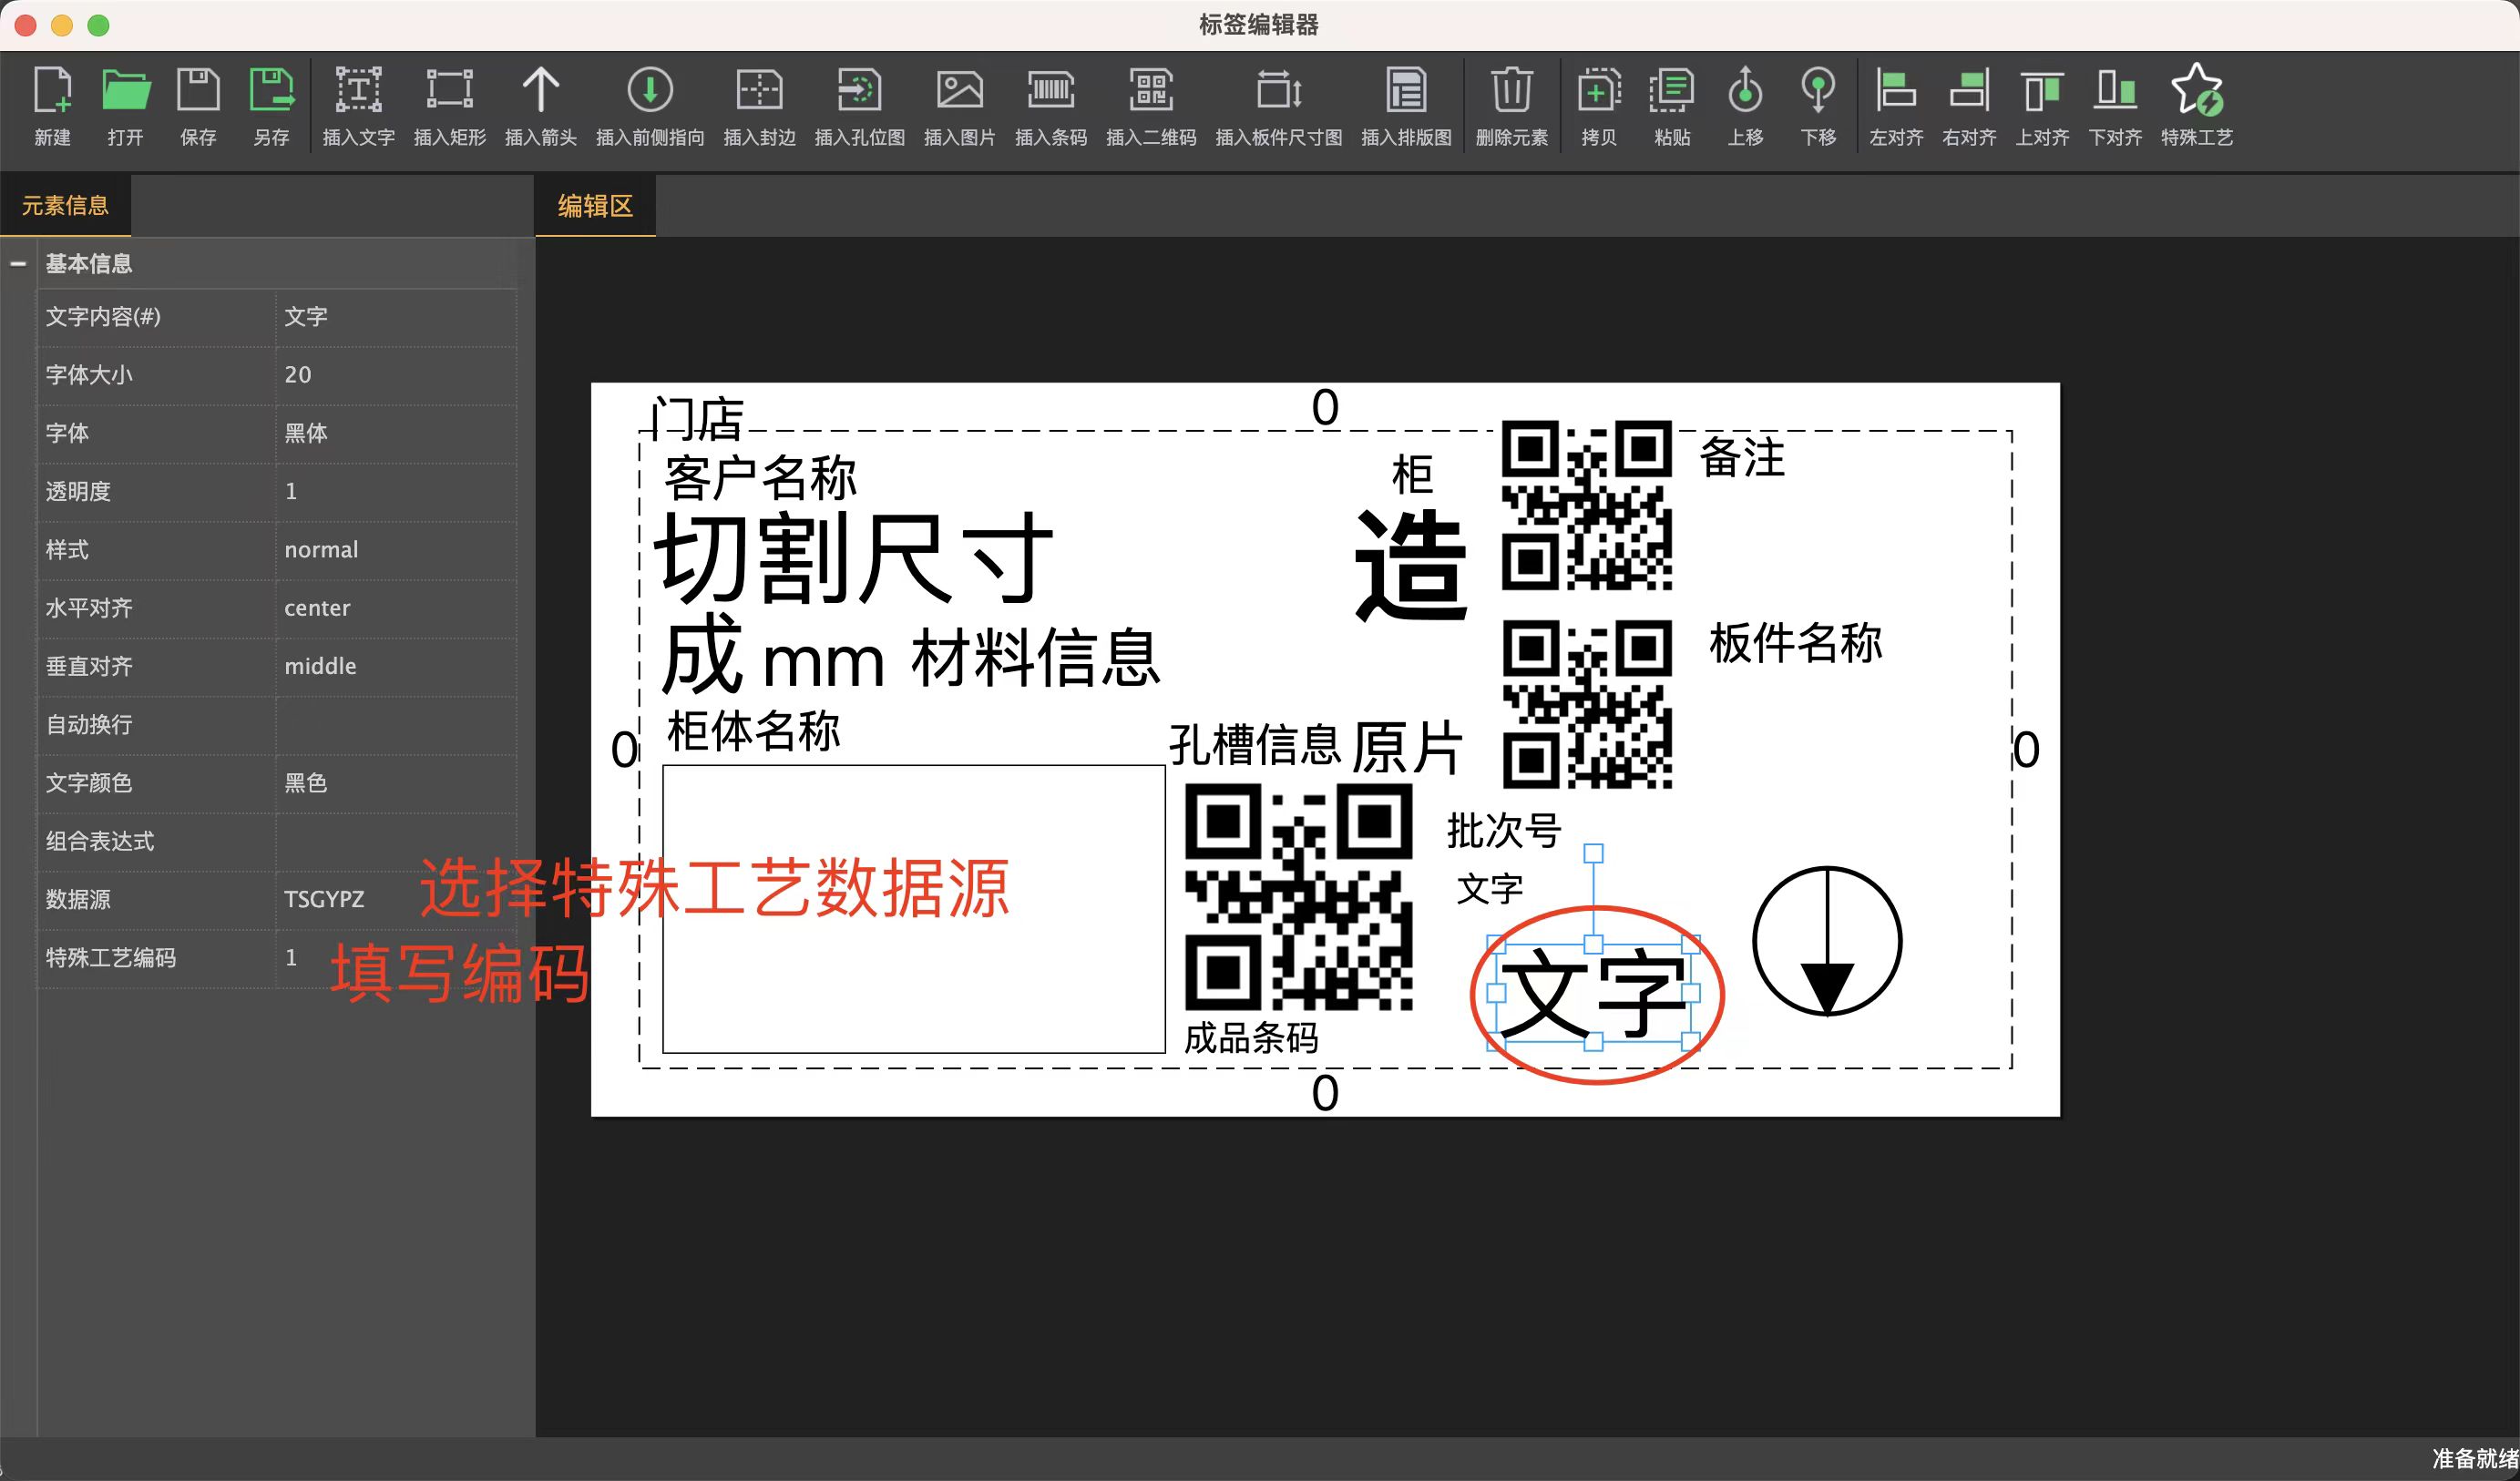Image resolution: width=2520 pixels, height=1481 pixels.
Task: Select the 备注 text element
Action: [1742, 458]
